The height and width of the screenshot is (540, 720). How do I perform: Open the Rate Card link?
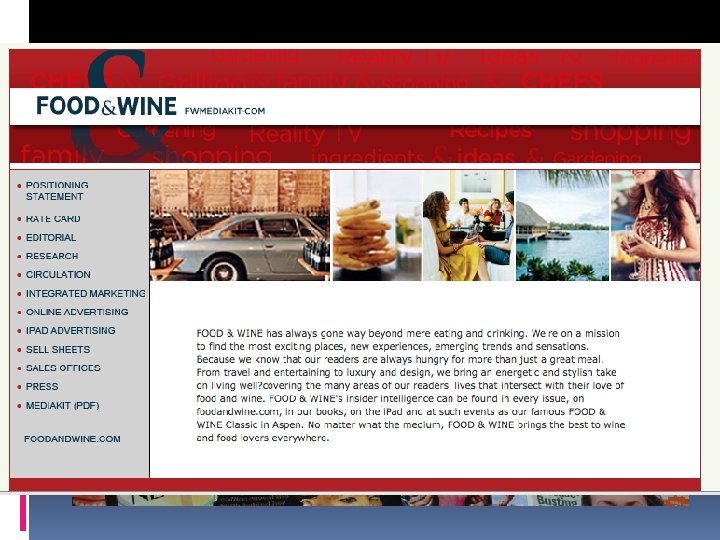53,219
